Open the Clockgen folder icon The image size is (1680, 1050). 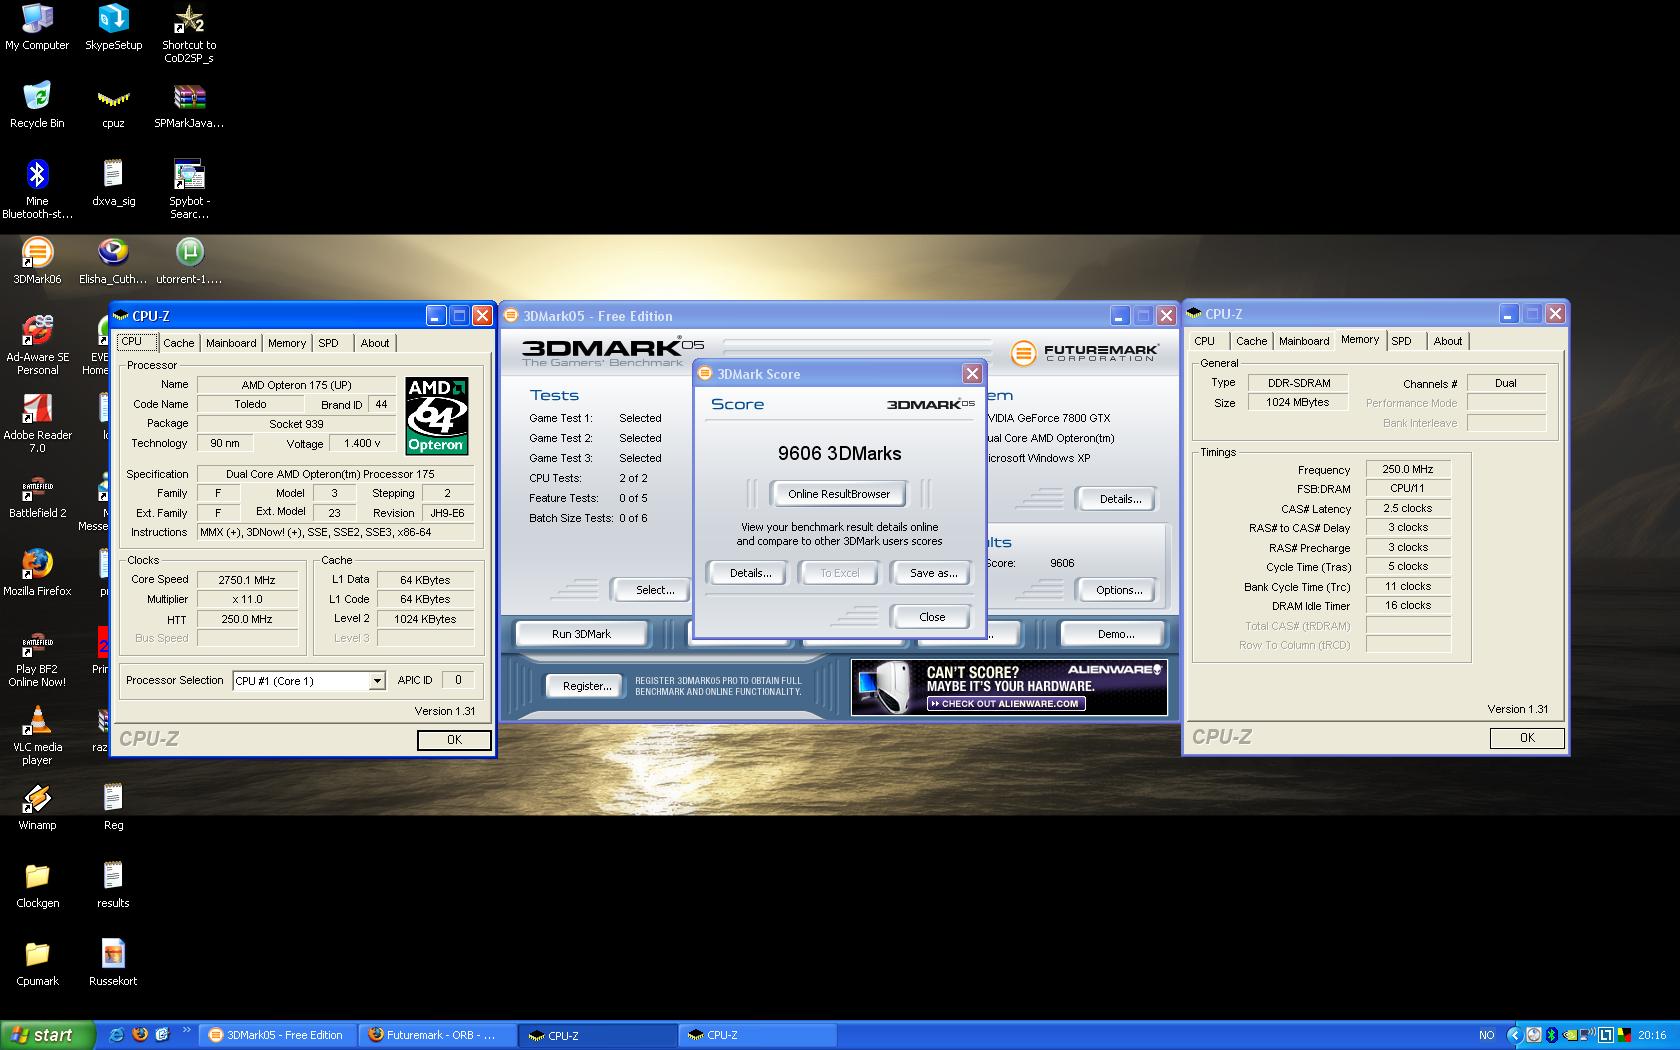(x=37, y=885)
